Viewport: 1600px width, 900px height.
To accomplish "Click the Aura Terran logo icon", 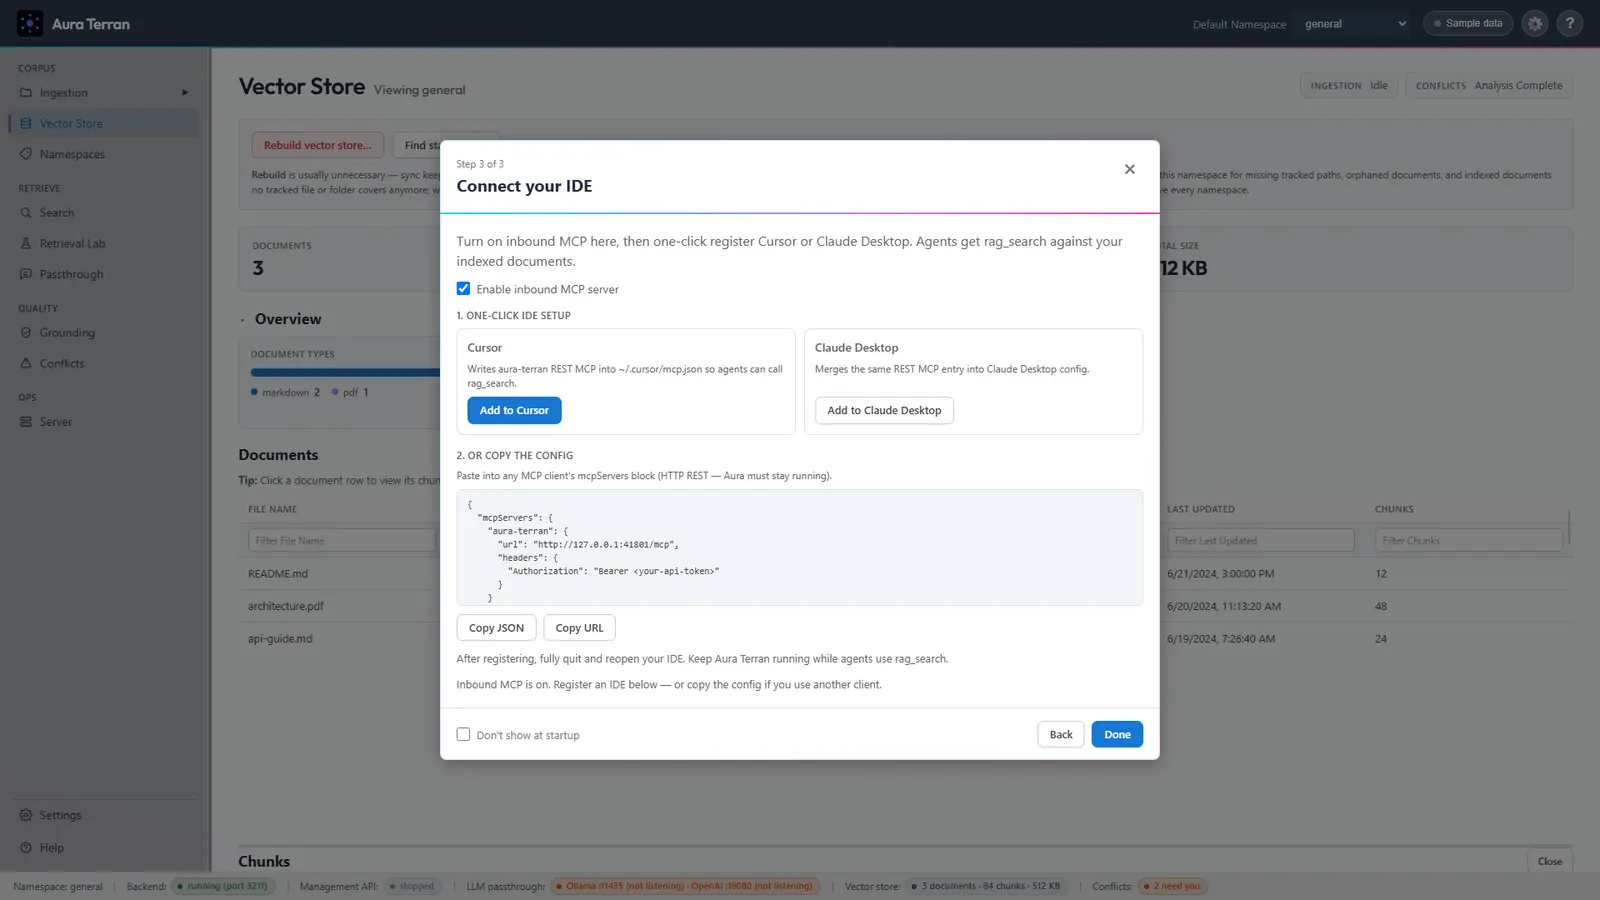I will (x=30, y=23).
